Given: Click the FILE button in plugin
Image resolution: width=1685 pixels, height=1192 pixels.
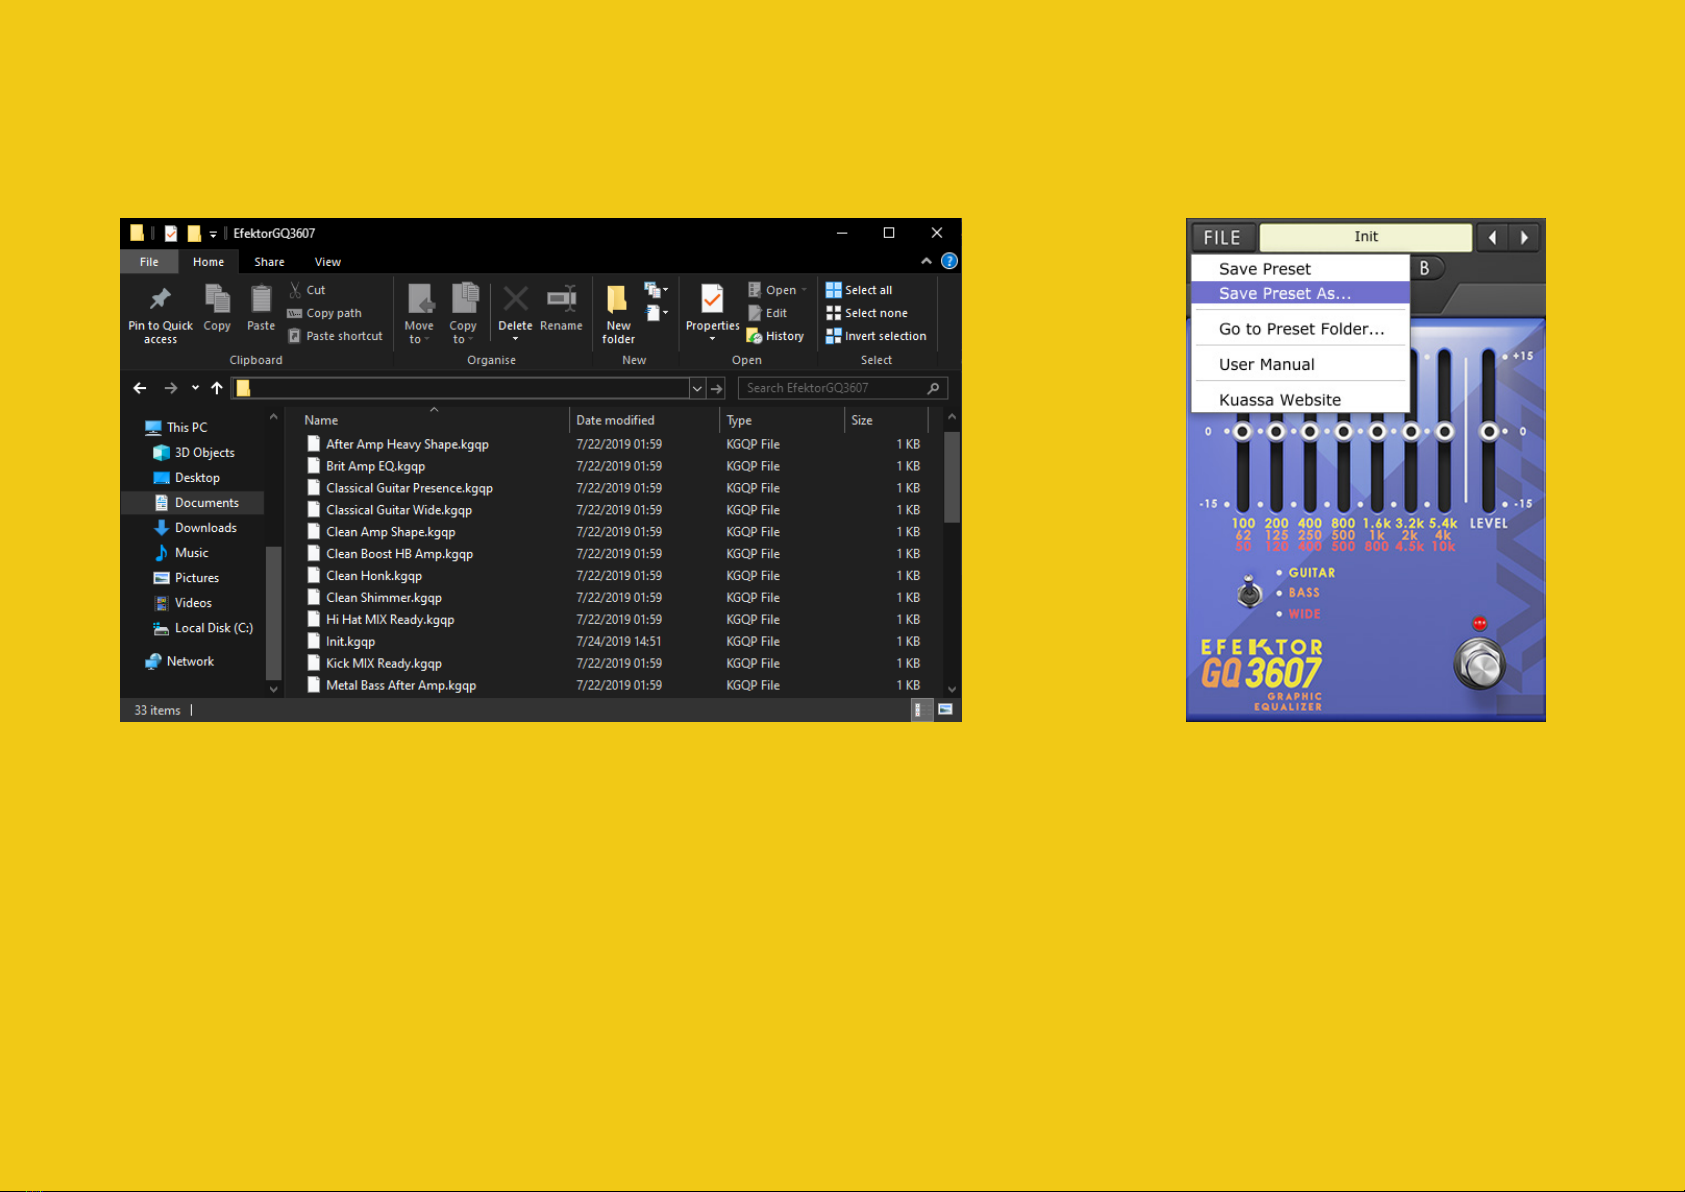Looking at the screenshot, I should click(1223, 238).
